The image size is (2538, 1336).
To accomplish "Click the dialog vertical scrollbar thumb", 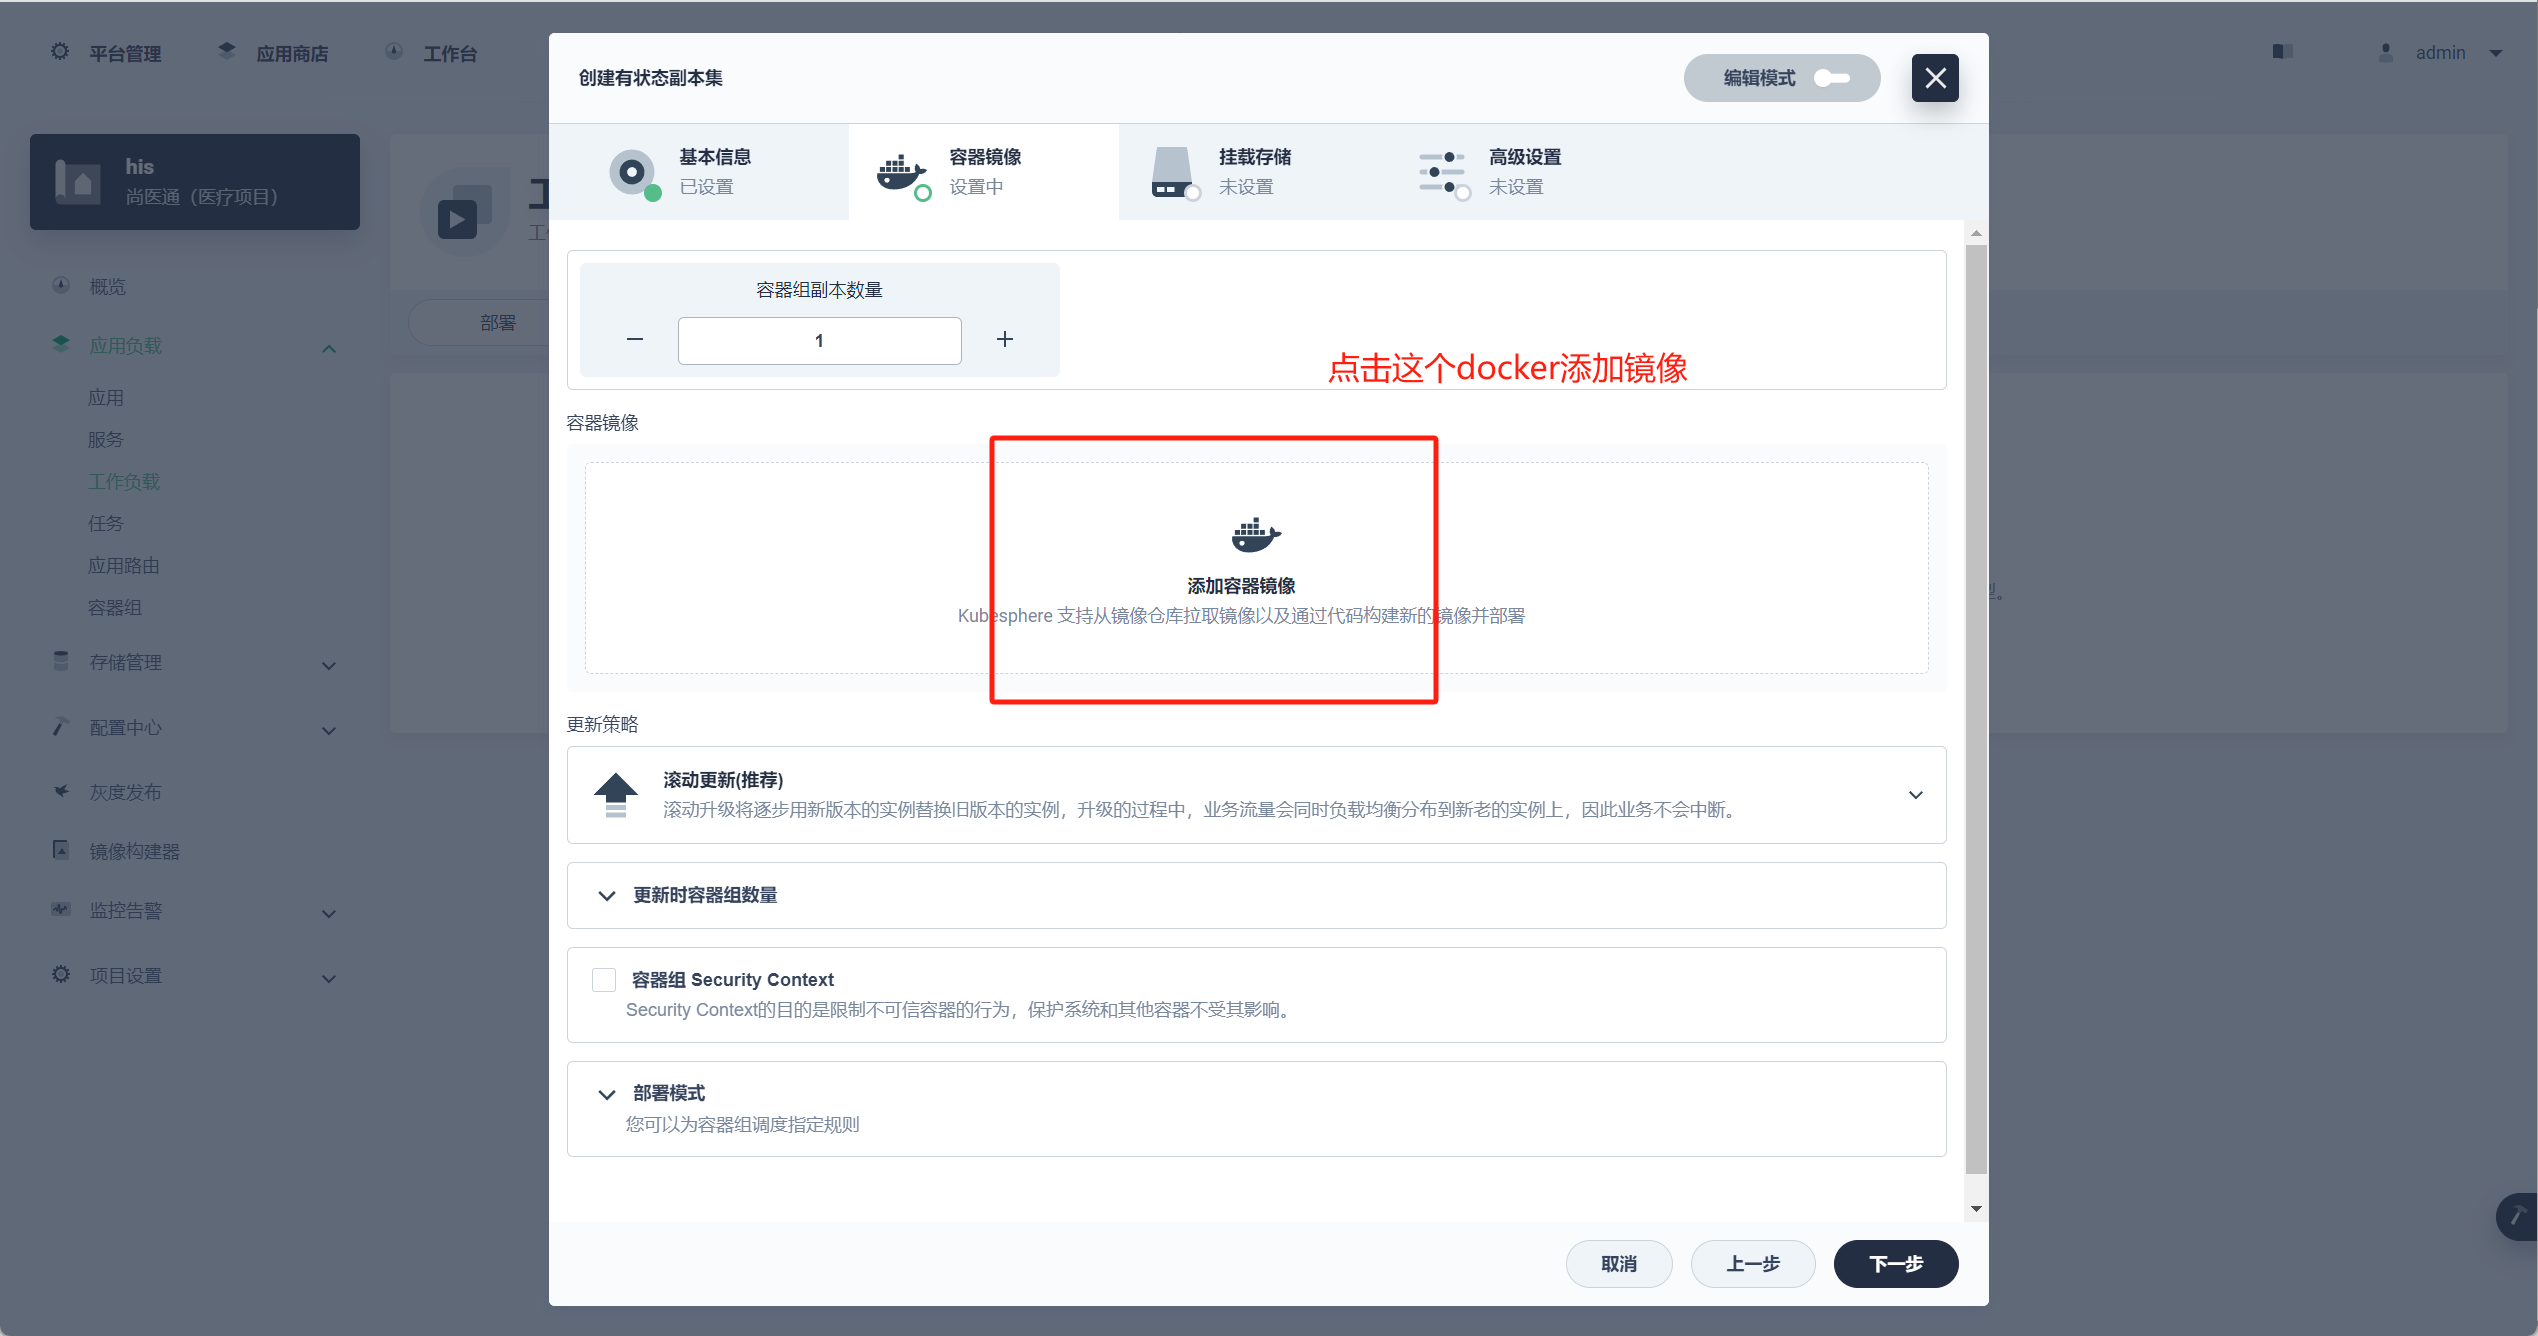I will 1976,709.
